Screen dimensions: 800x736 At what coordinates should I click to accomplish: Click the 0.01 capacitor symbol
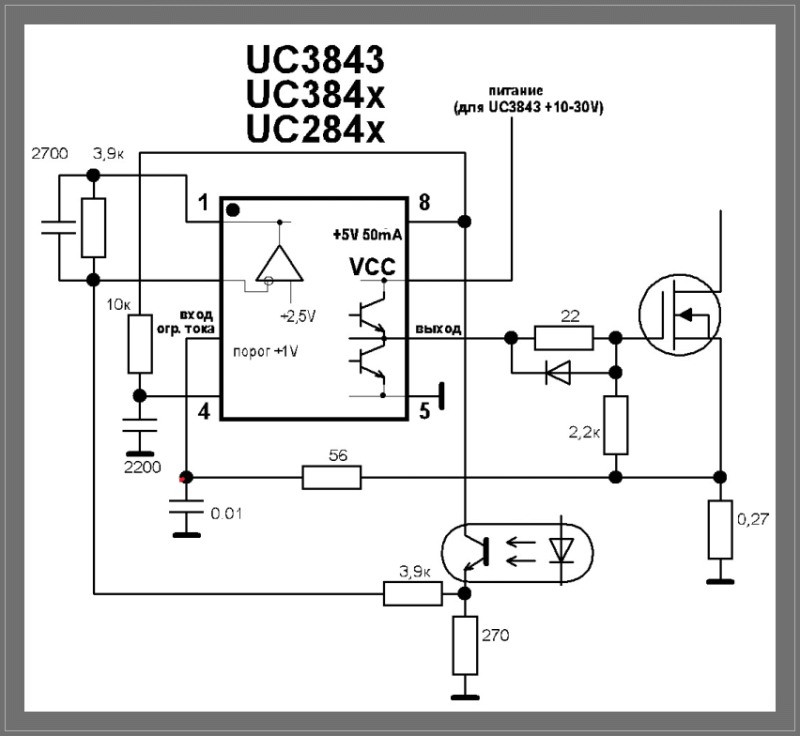pos(187,505)
